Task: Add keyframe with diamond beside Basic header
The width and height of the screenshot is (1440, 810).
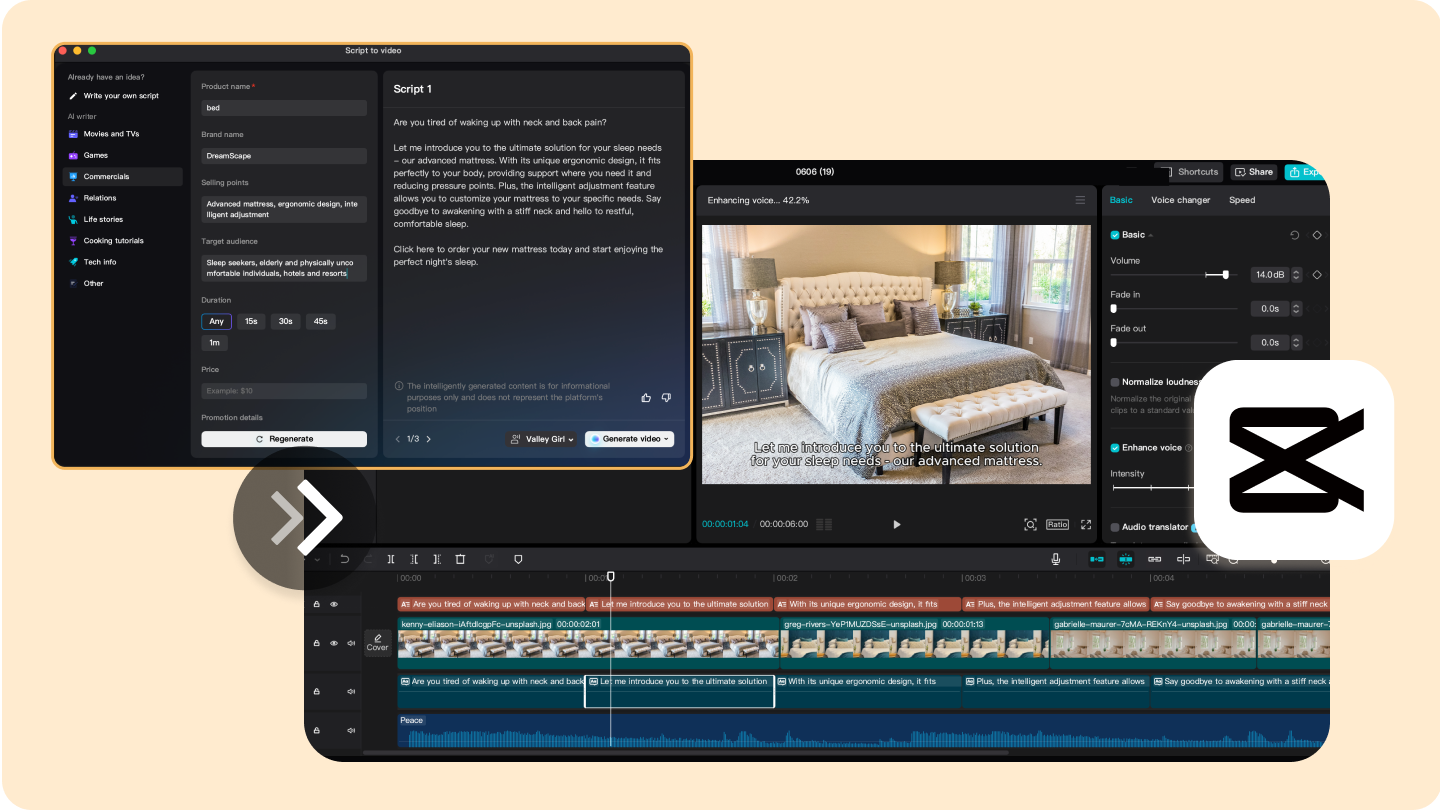Action: point(1317,235)
